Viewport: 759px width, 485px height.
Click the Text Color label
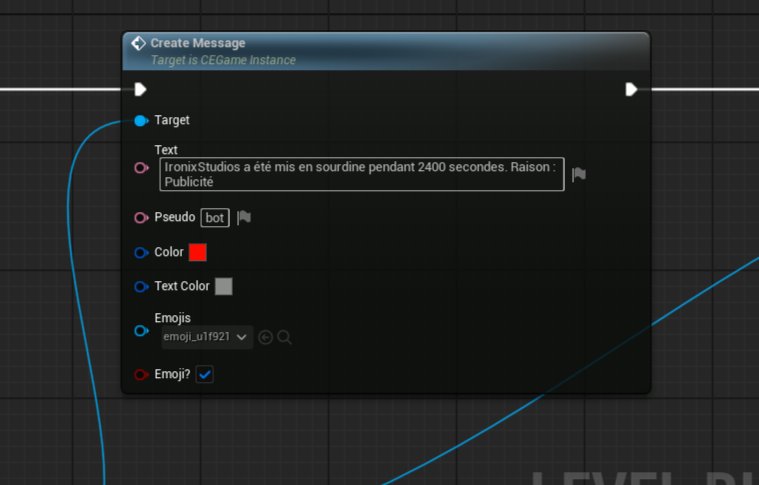coord(182,286)
